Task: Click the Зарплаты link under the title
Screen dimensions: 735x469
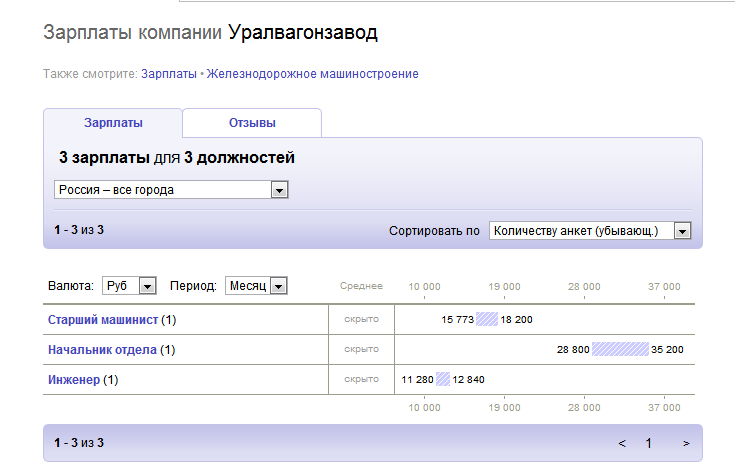Action: click(x=169, y=74)
